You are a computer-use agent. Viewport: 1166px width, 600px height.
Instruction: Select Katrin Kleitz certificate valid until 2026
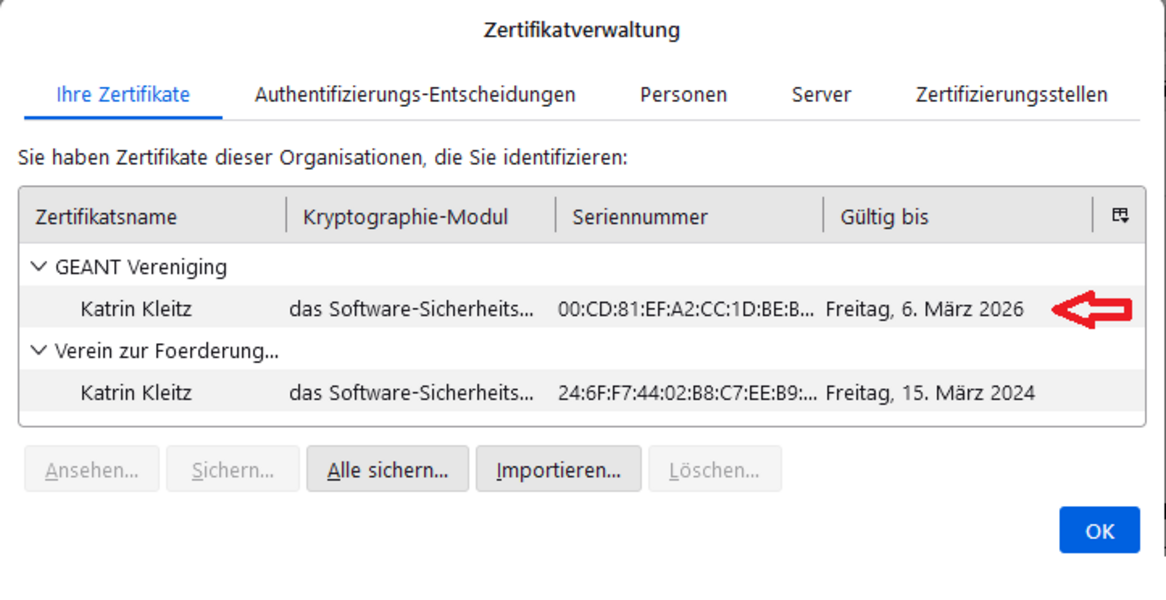[136, 309]
